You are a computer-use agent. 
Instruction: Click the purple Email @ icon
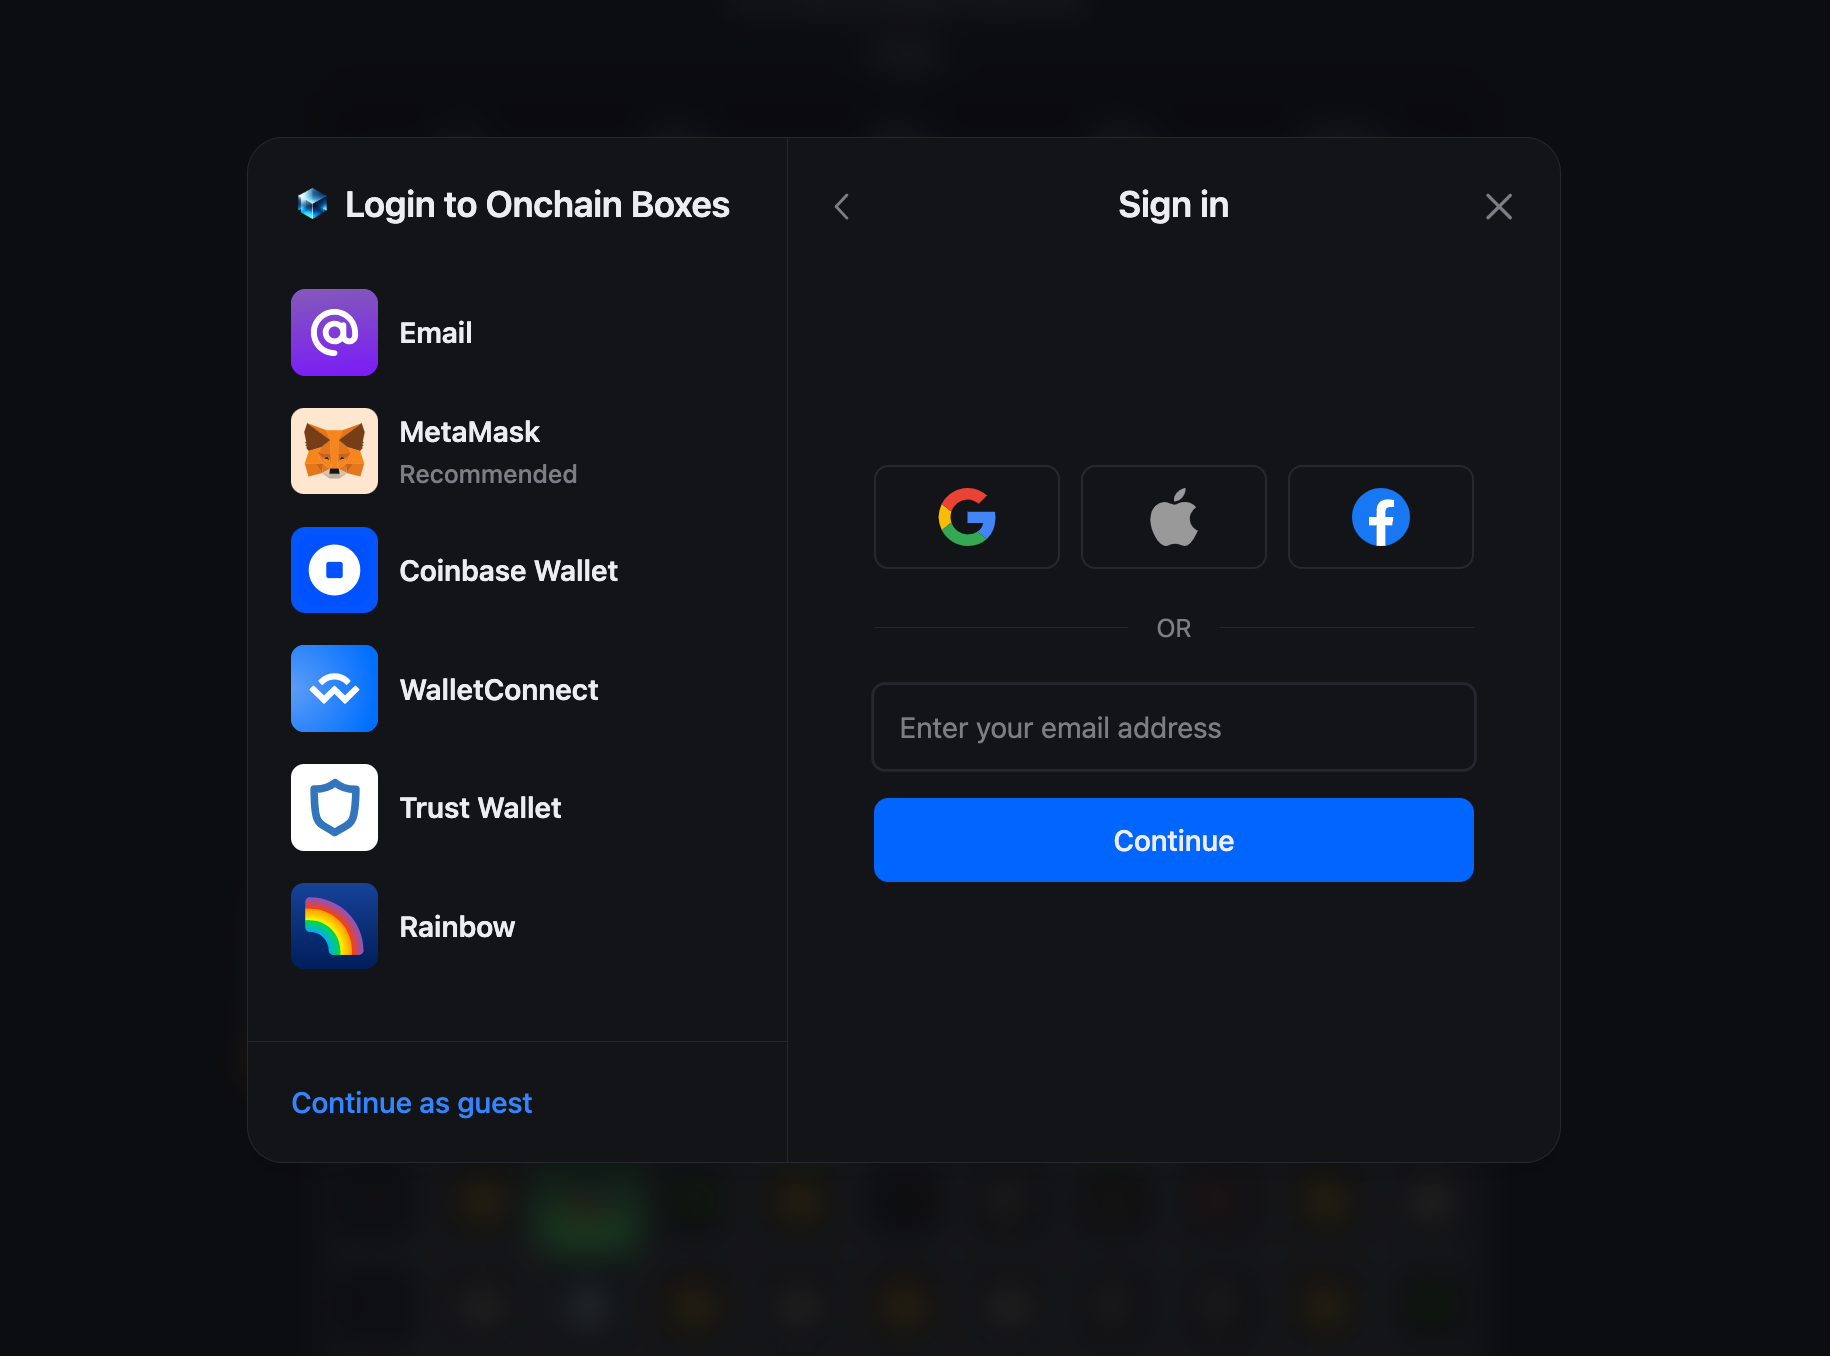coord(334,332)
